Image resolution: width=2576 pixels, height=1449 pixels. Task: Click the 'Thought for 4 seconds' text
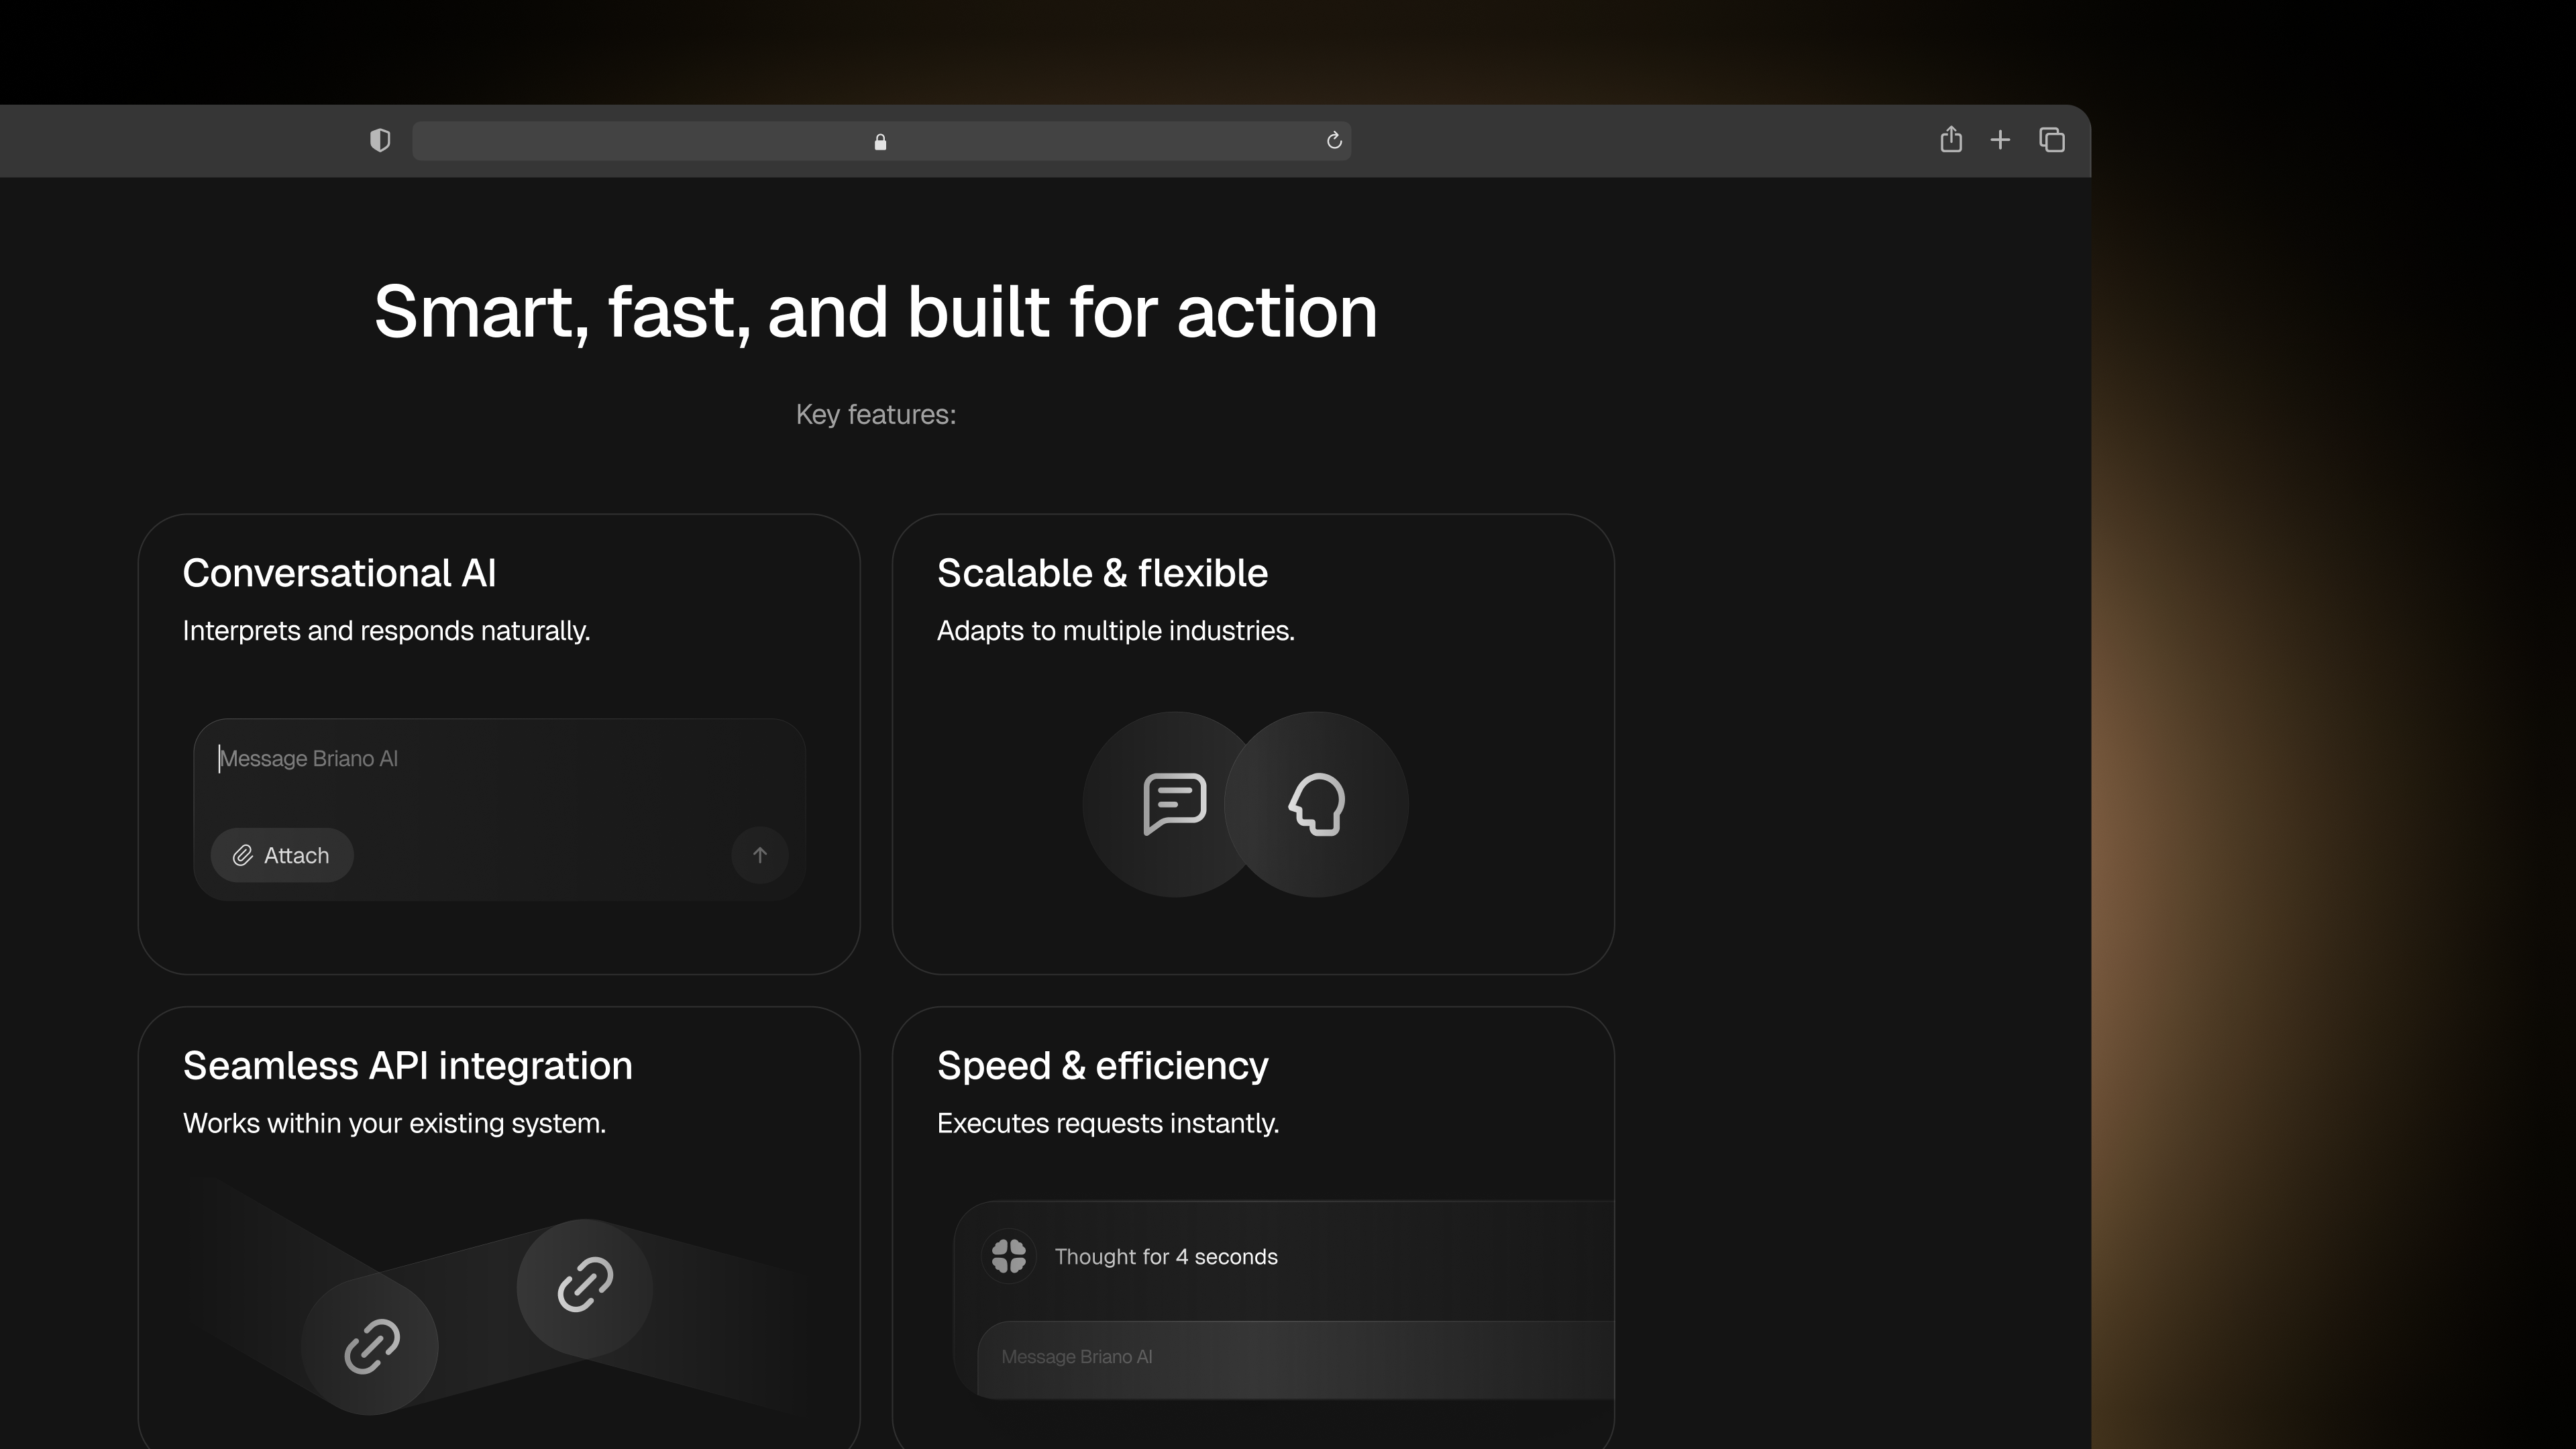1166,1257
